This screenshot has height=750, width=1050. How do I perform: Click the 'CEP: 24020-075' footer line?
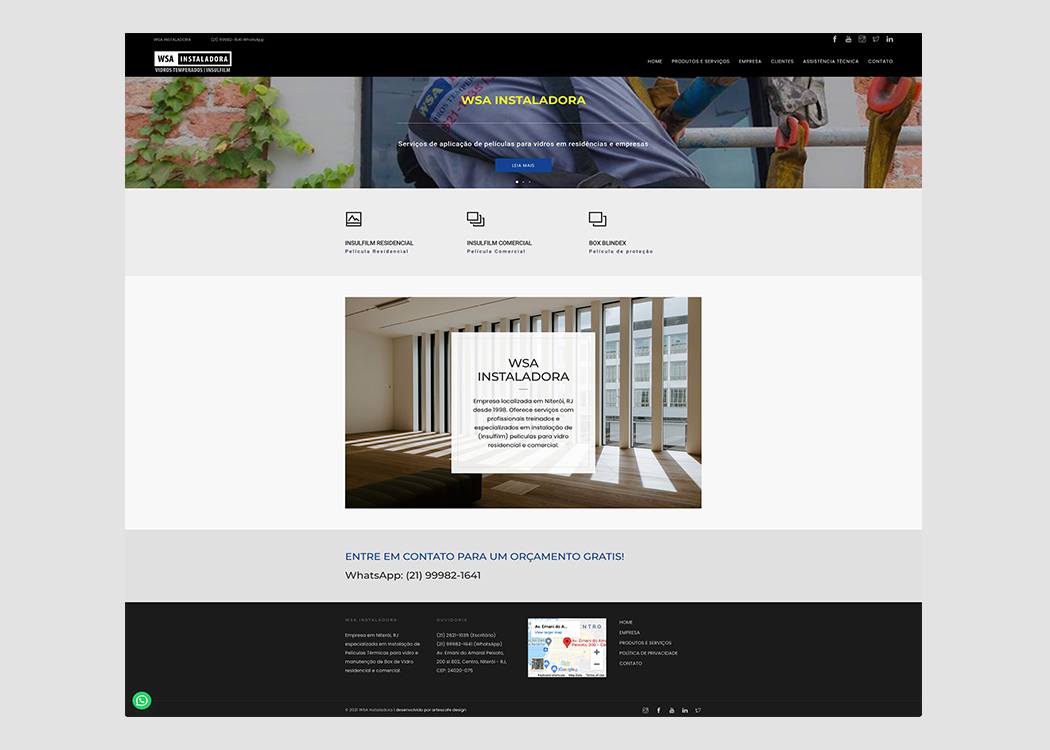pyautogui.click(x=455, y=670)
